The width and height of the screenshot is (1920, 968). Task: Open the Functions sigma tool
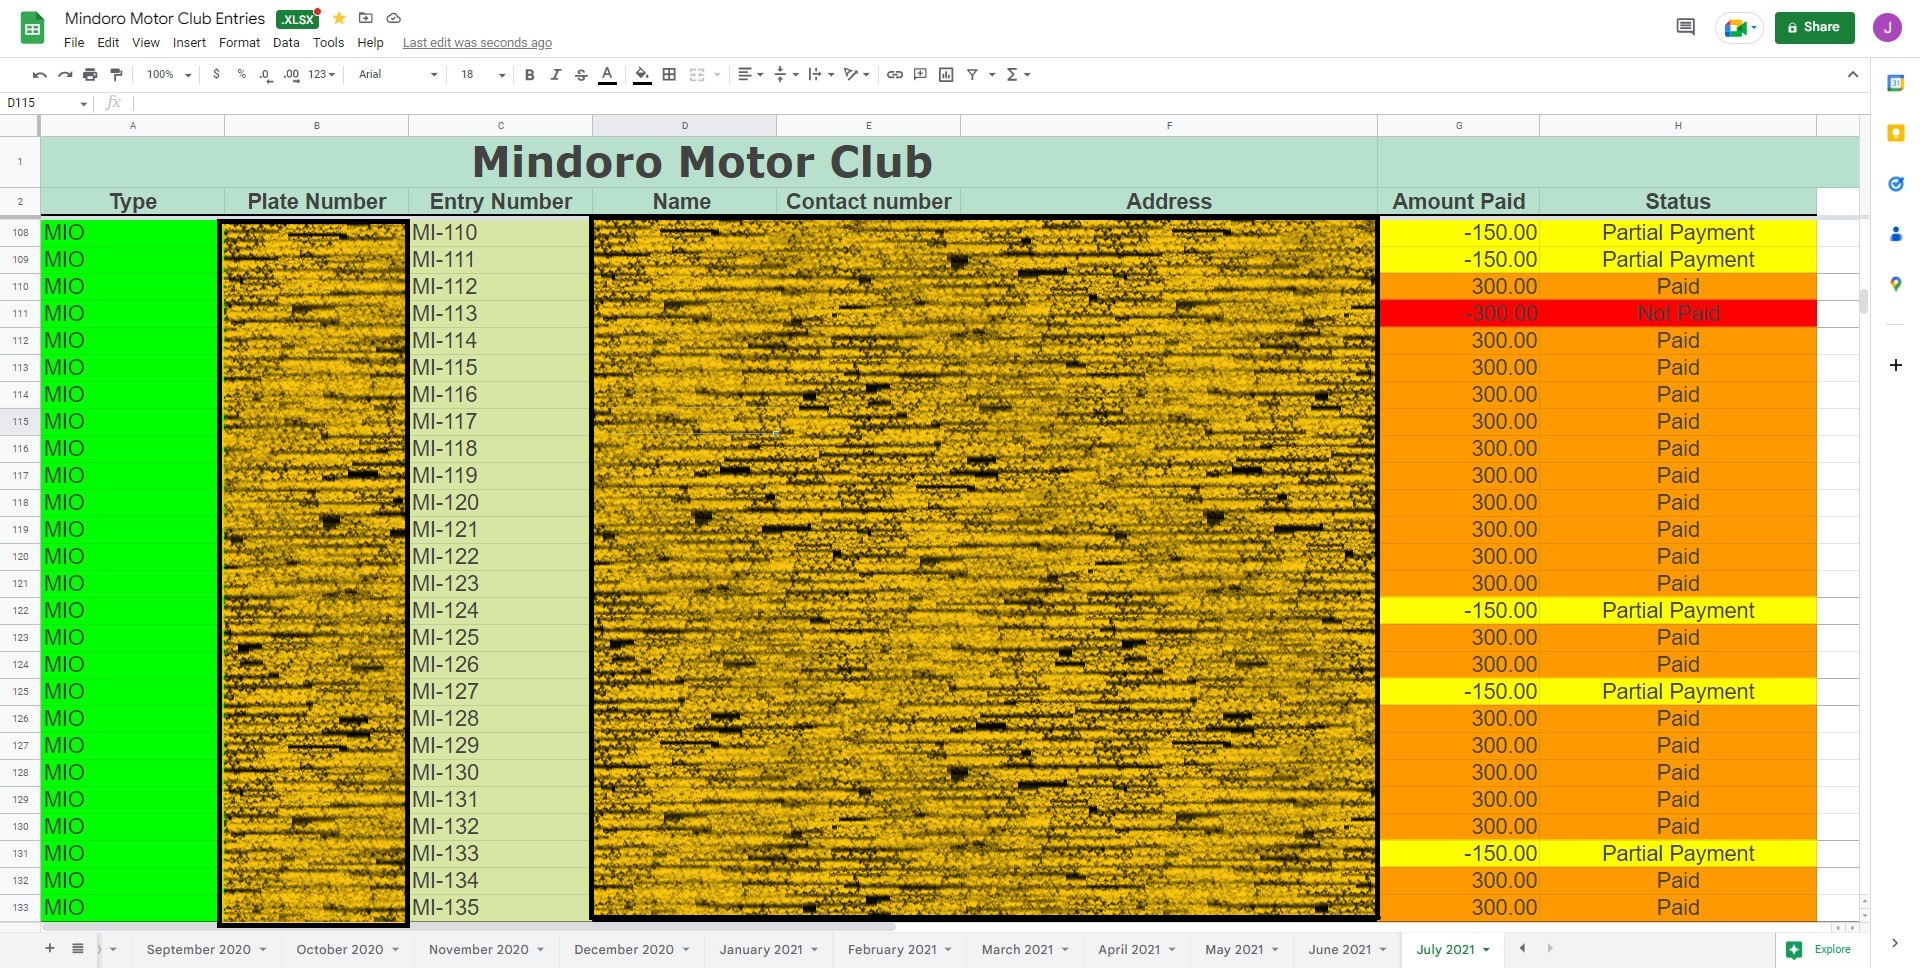(x=1012, y=75)
